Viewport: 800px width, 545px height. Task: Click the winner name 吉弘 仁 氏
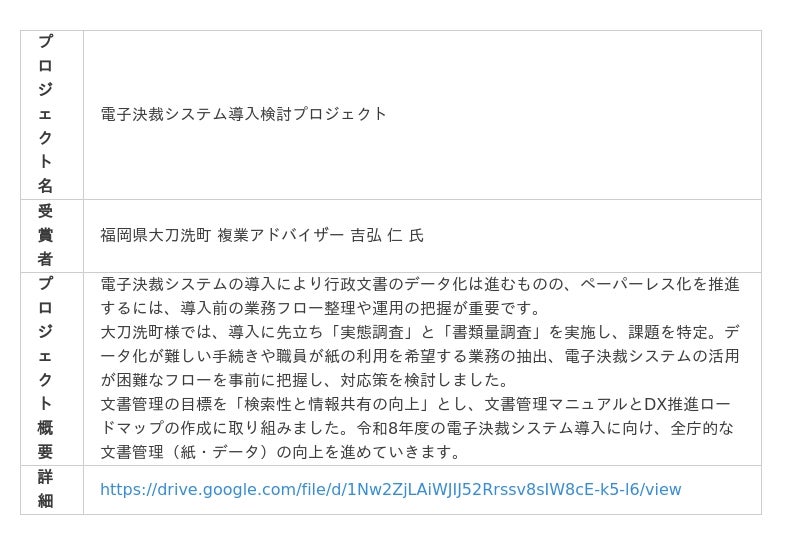pyautogui.click(x=387, y=236)
